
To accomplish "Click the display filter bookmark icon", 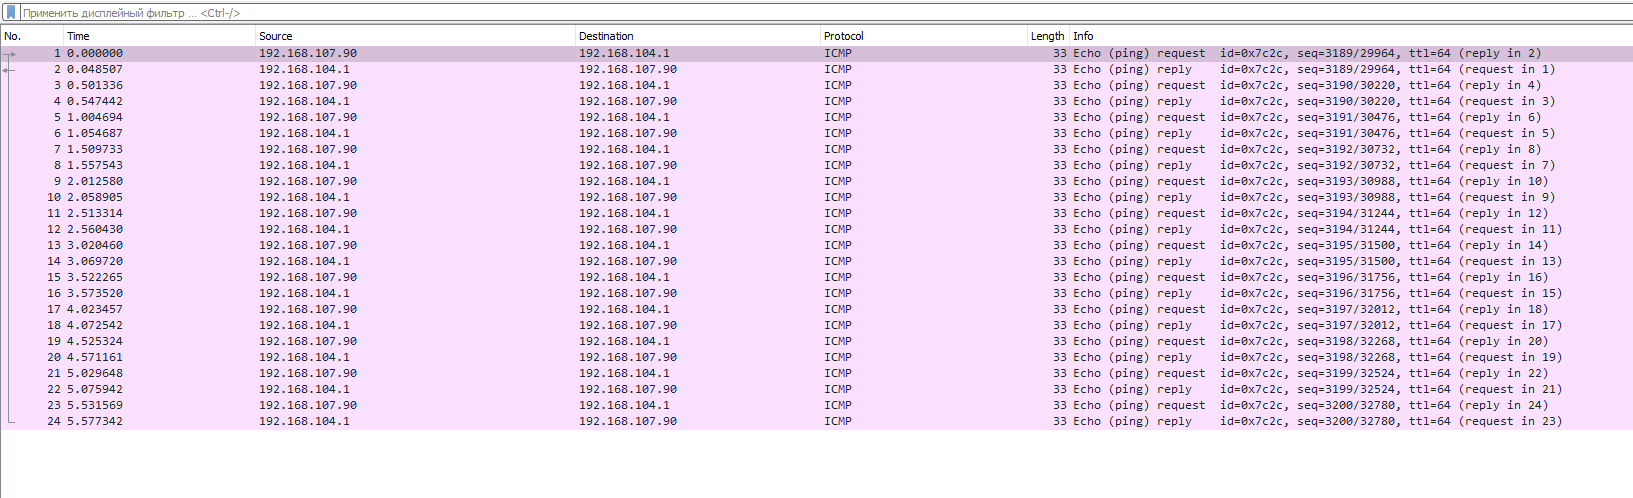I will tap(11, 13).
